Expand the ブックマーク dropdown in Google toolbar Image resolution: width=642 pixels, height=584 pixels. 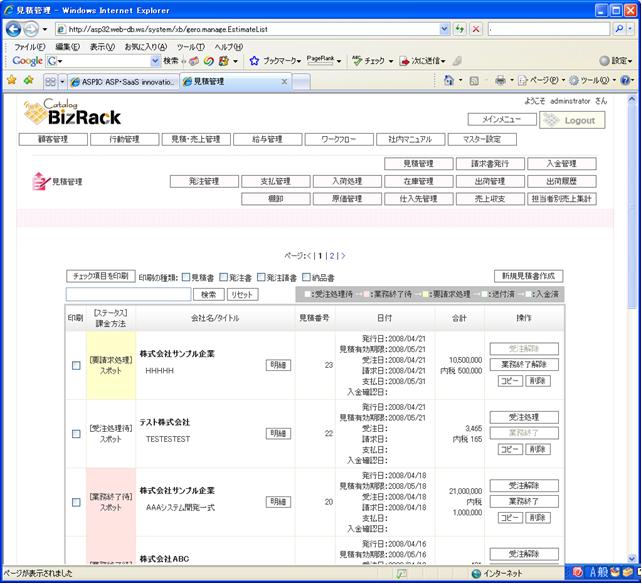point(299,61)
